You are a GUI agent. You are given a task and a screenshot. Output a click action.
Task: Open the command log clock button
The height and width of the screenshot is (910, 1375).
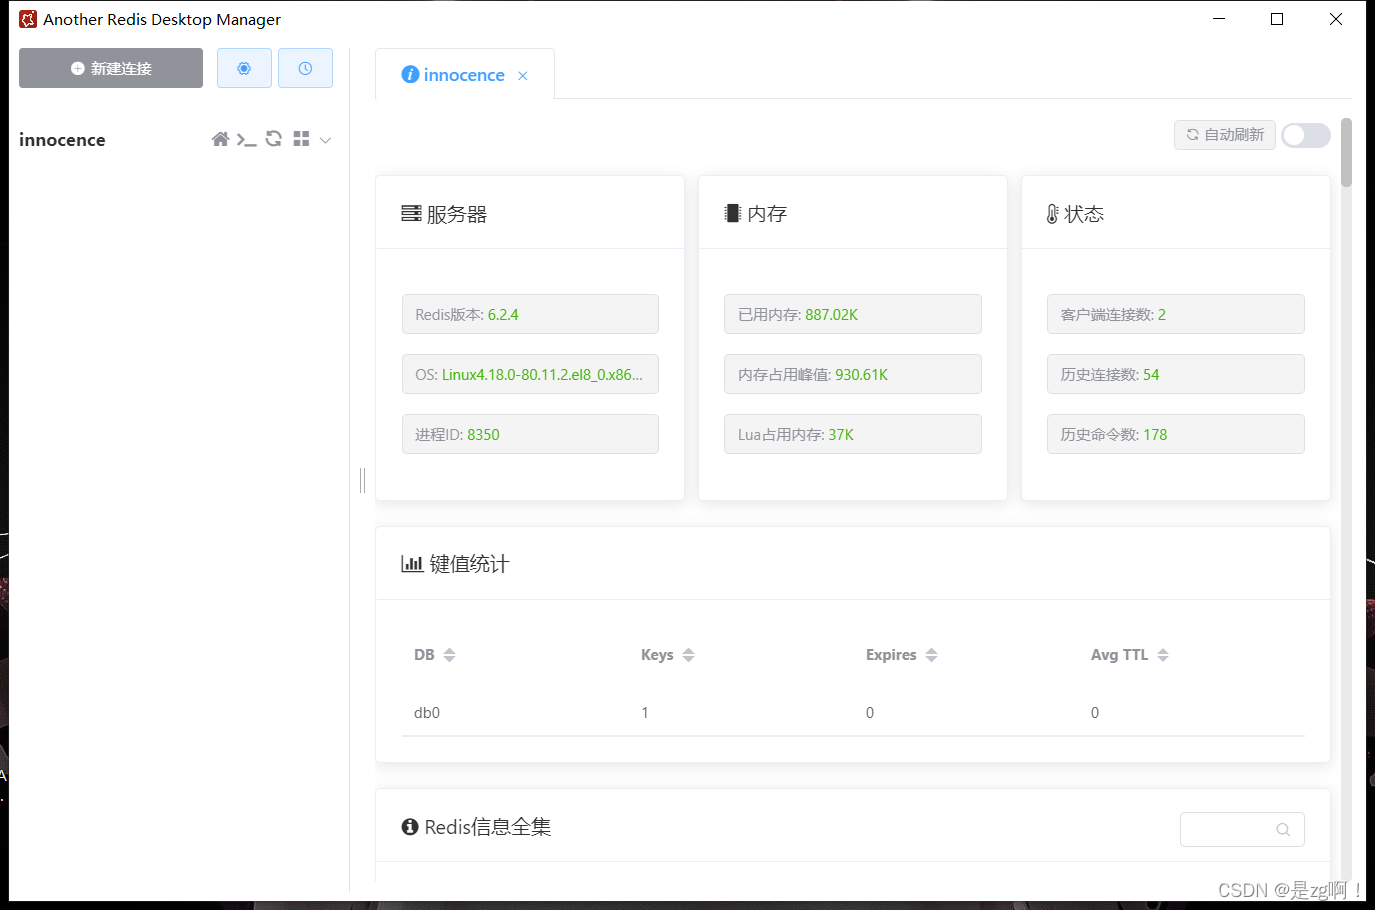click(x=305, y=68)
